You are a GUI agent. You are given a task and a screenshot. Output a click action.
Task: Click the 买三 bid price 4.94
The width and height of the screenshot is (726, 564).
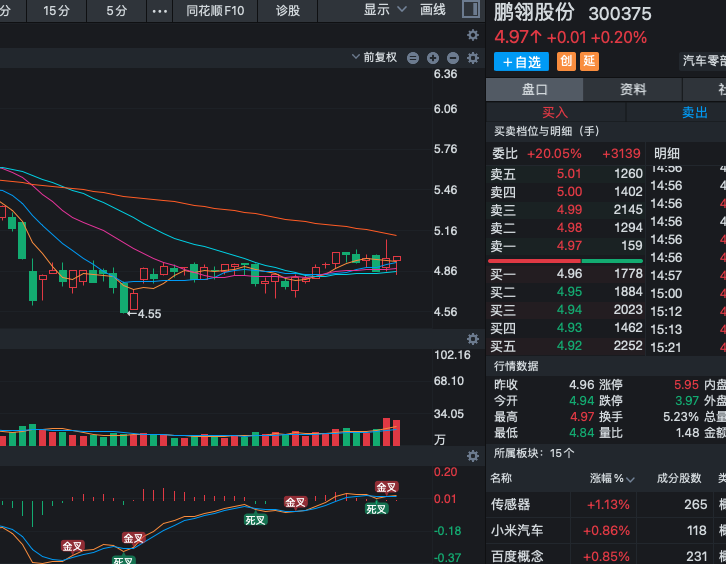pos(569,309)
